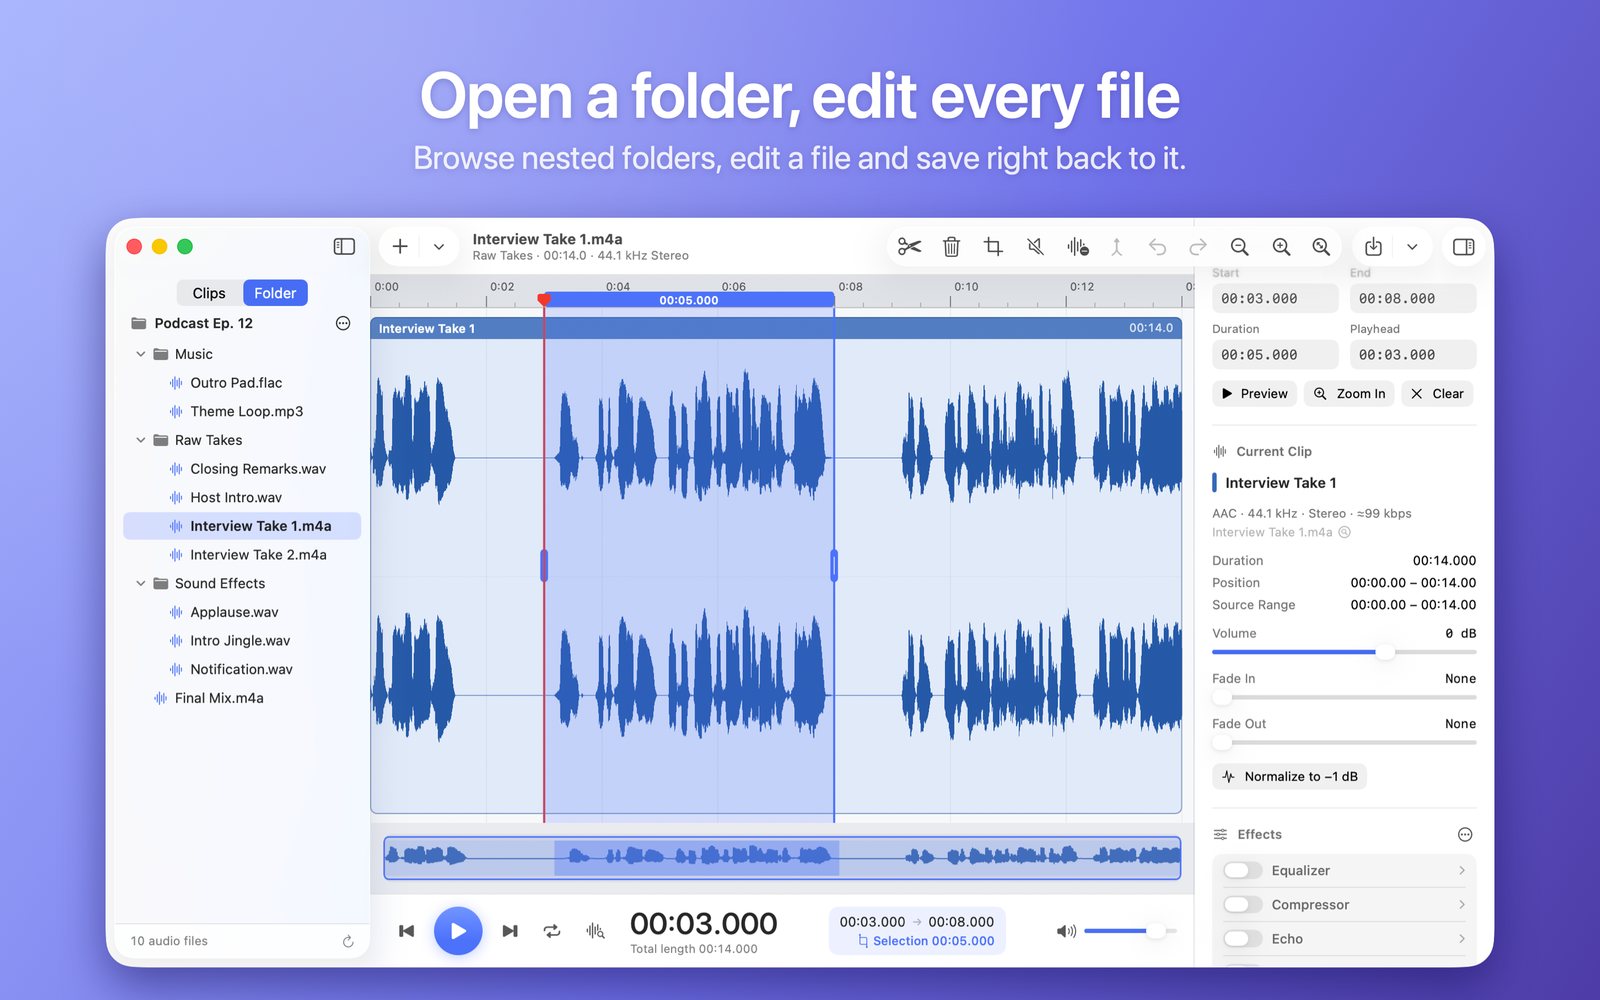Clear the current selection
The width and height of the screenshot is (1600, 1000).
(1437, 394)
